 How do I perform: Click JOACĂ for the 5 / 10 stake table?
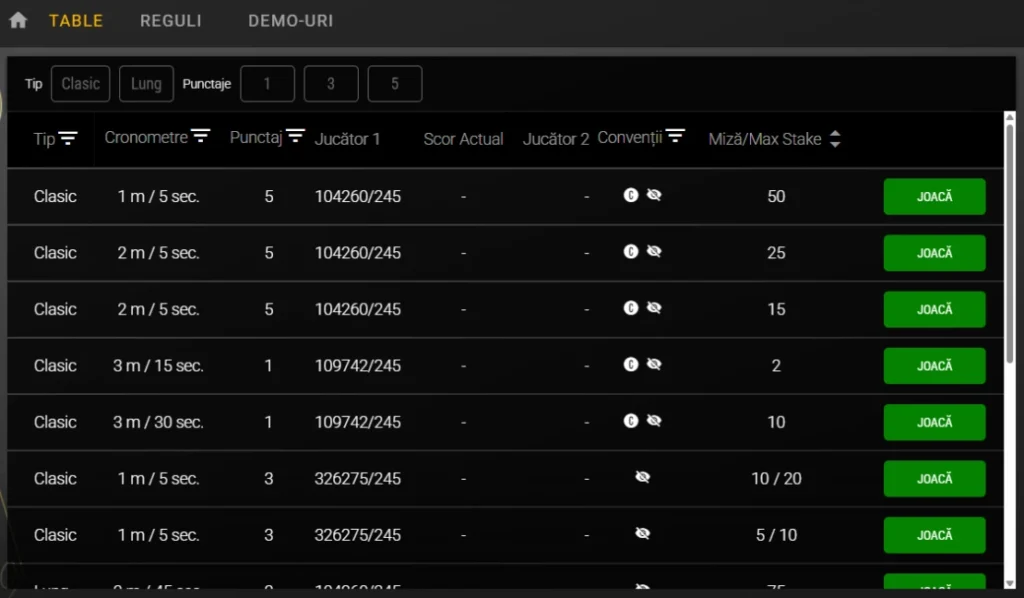point(935,535)
